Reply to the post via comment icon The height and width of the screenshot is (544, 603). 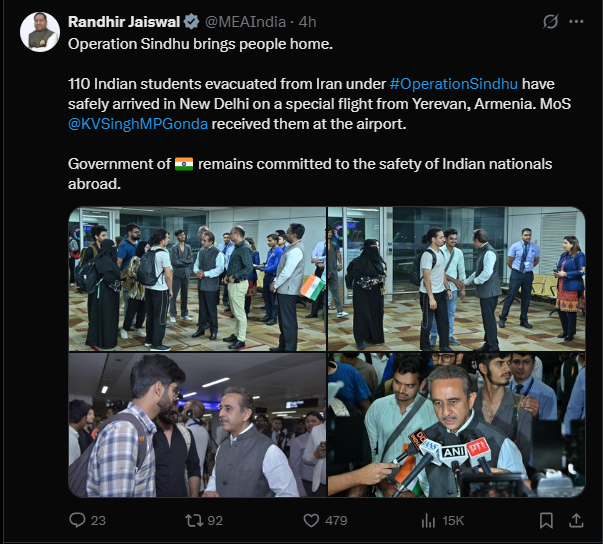click(79, 520)
